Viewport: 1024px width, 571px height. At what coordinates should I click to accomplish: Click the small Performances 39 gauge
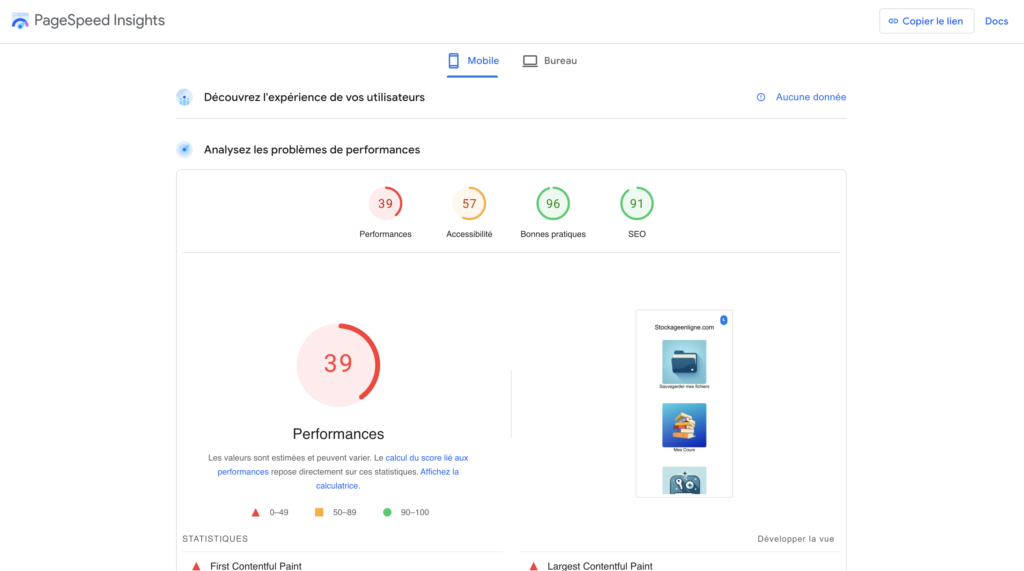click(385, 204)
